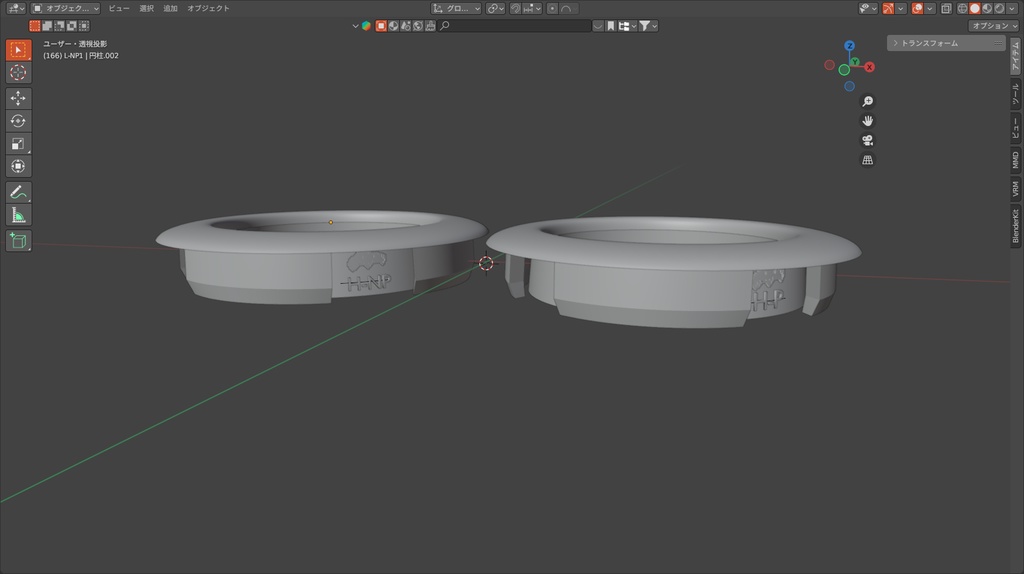Screen dimensions: 1024x574
Task: Select the Rotate tool
Action: click(18, 121)
